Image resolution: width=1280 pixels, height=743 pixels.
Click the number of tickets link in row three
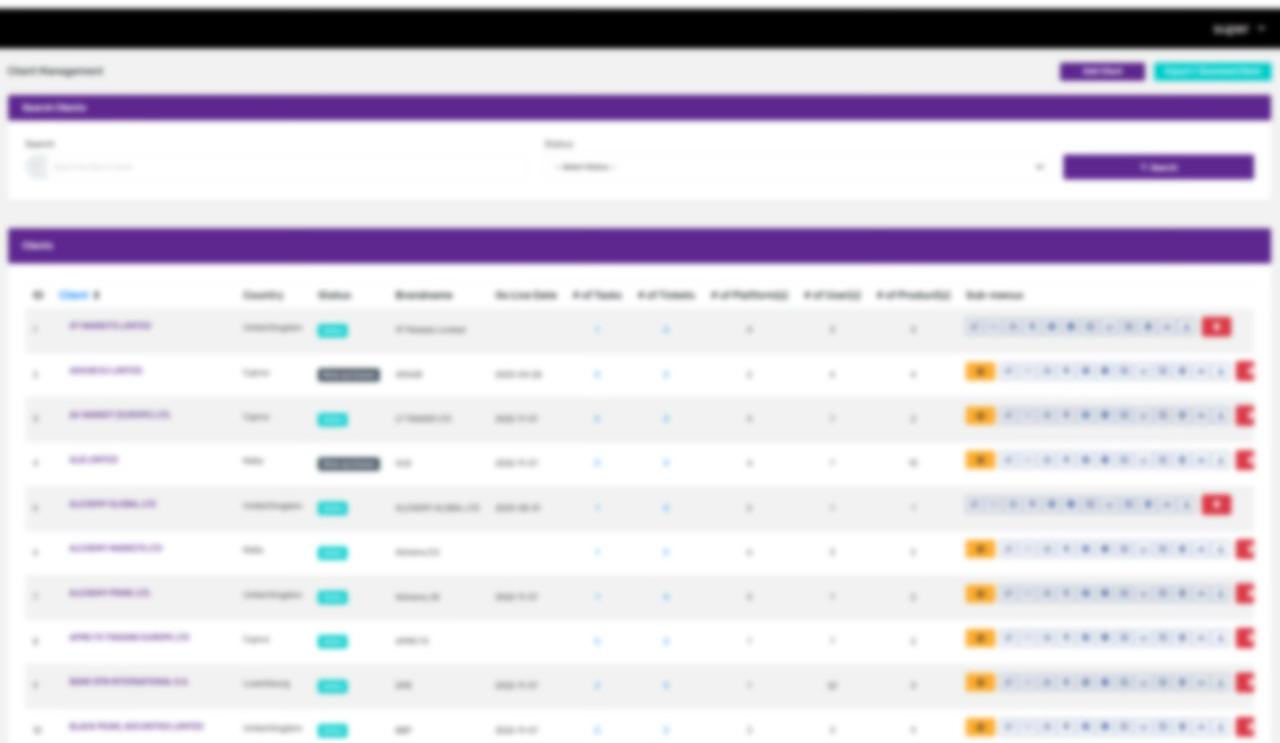click(665, 418)
